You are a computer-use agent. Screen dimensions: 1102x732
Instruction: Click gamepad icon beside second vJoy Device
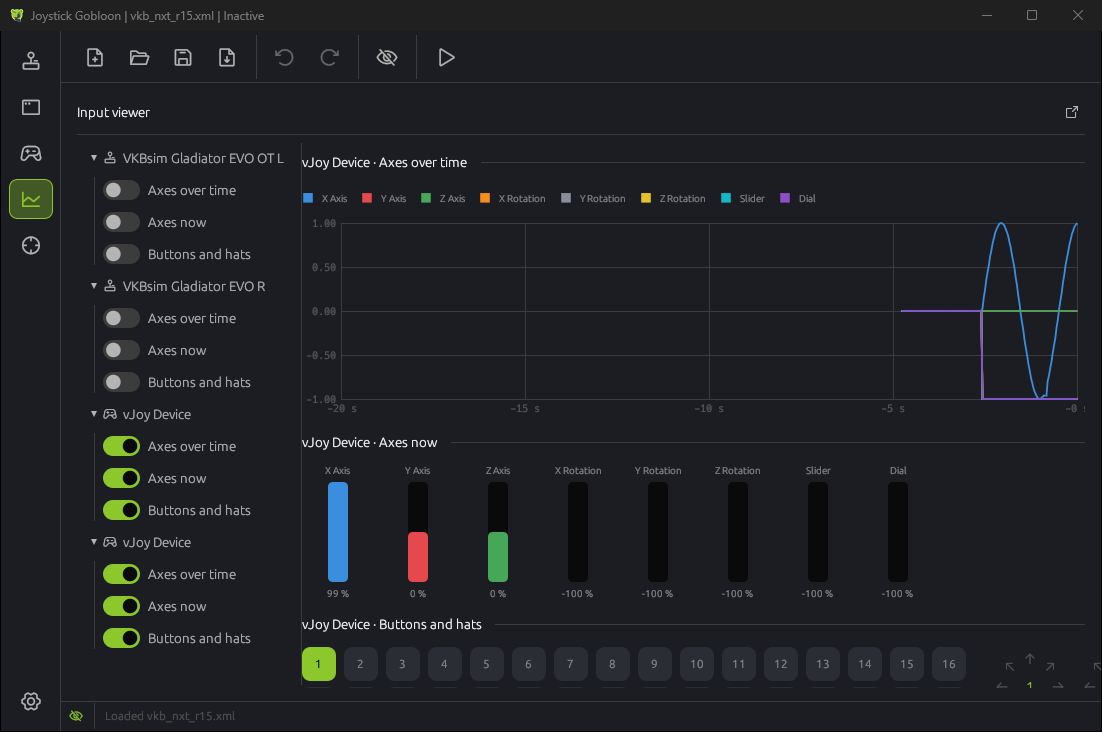pyautogui.click(x=110, y=542)
